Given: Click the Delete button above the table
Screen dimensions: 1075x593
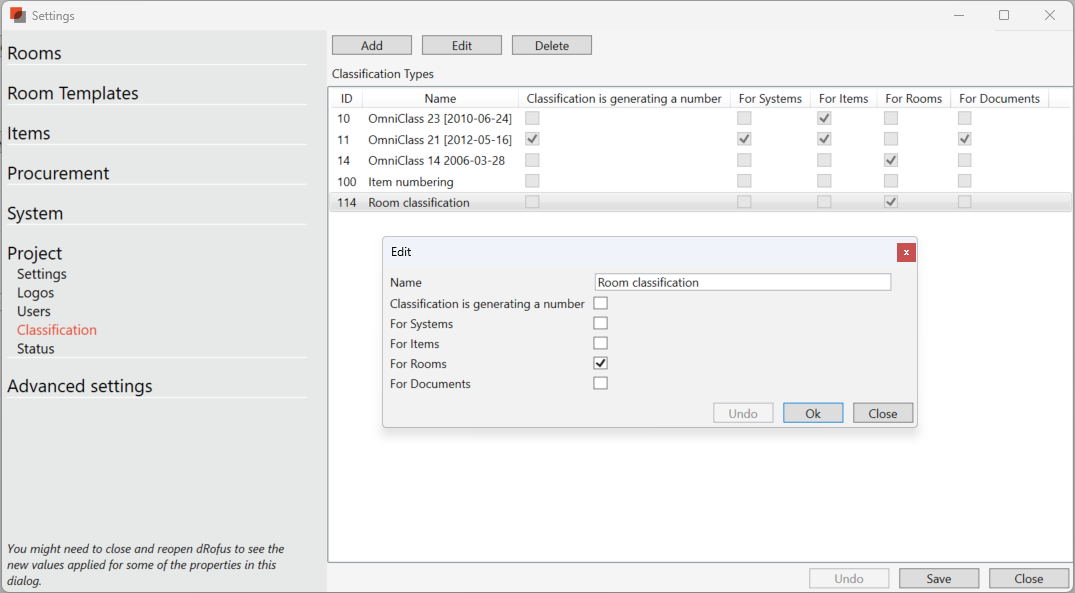Looking at the screenshot, I should [x=551, y=45].
